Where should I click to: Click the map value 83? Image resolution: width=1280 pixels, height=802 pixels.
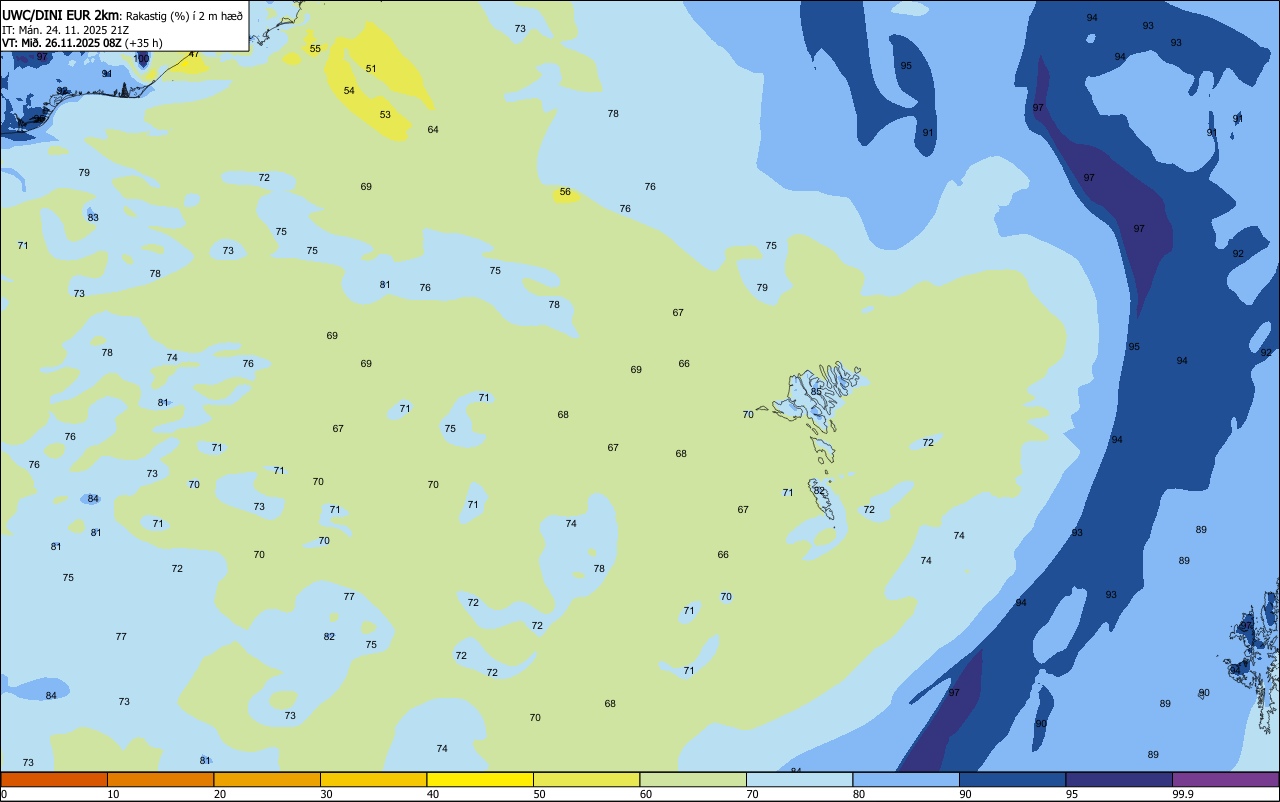[93, 218]
